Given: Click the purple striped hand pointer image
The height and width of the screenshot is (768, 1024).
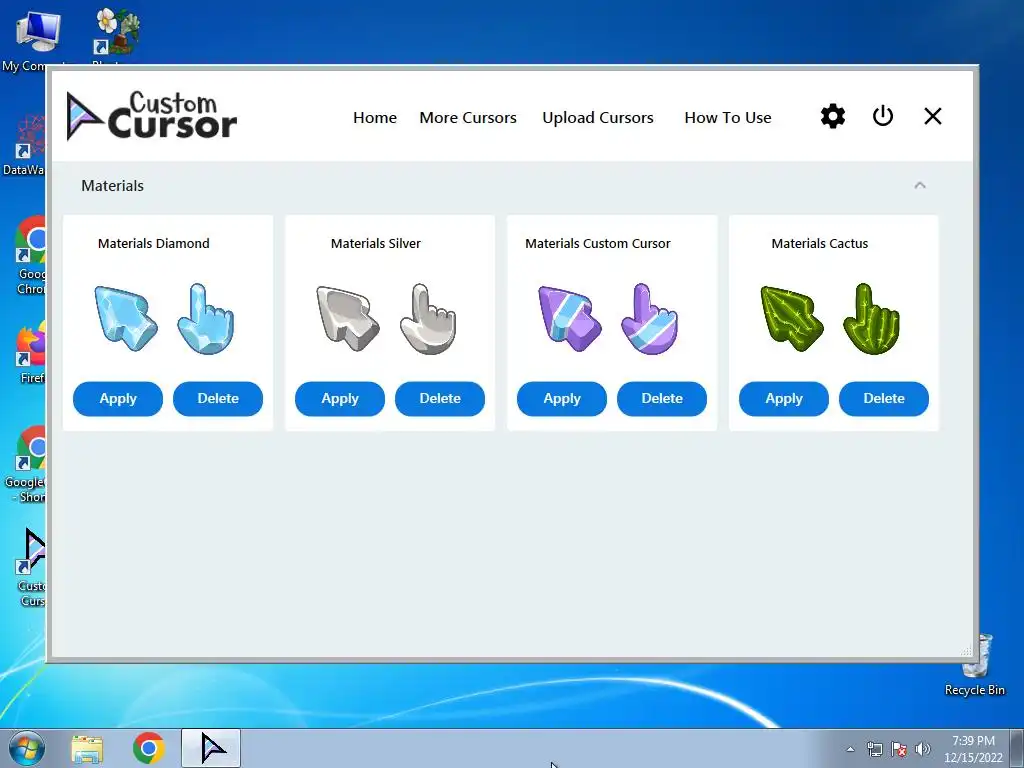Looking at the screenshot, I should point(650,319).
